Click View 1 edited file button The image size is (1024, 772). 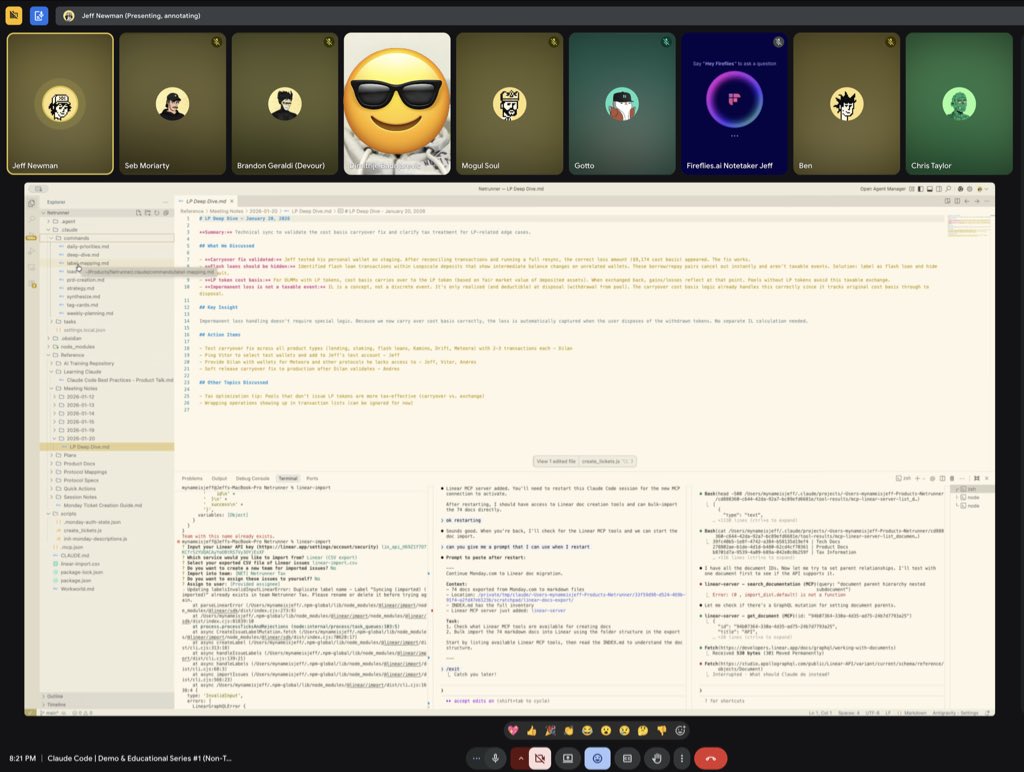coord(556,461)
